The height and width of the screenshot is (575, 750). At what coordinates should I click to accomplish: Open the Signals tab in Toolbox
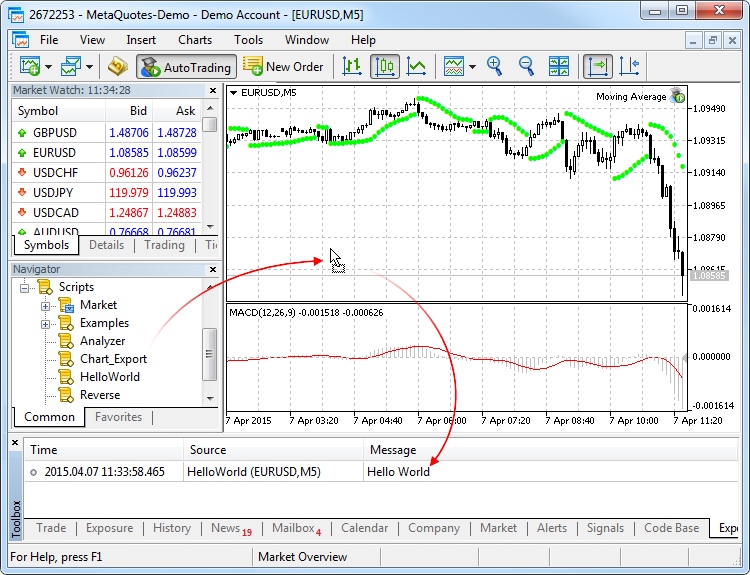coord(605,528)
